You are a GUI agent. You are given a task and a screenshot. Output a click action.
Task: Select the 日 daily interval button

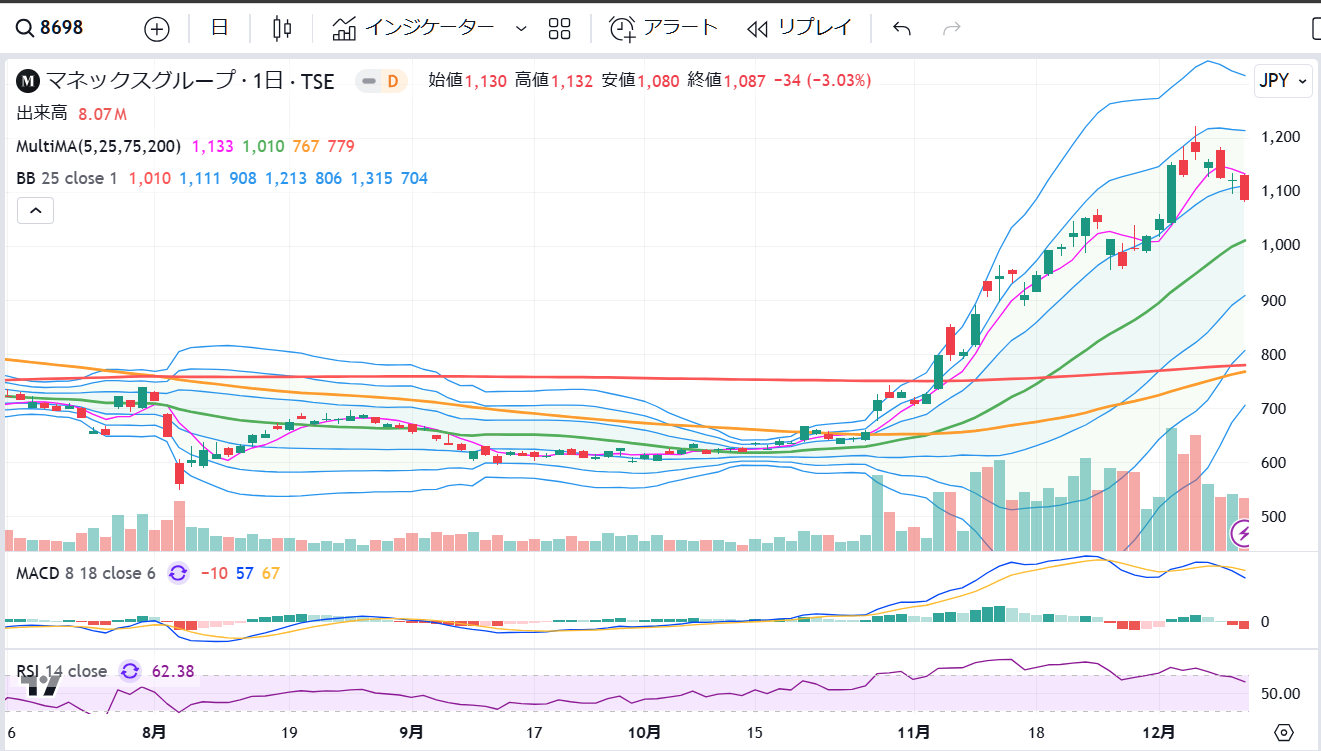click(220, 29)
